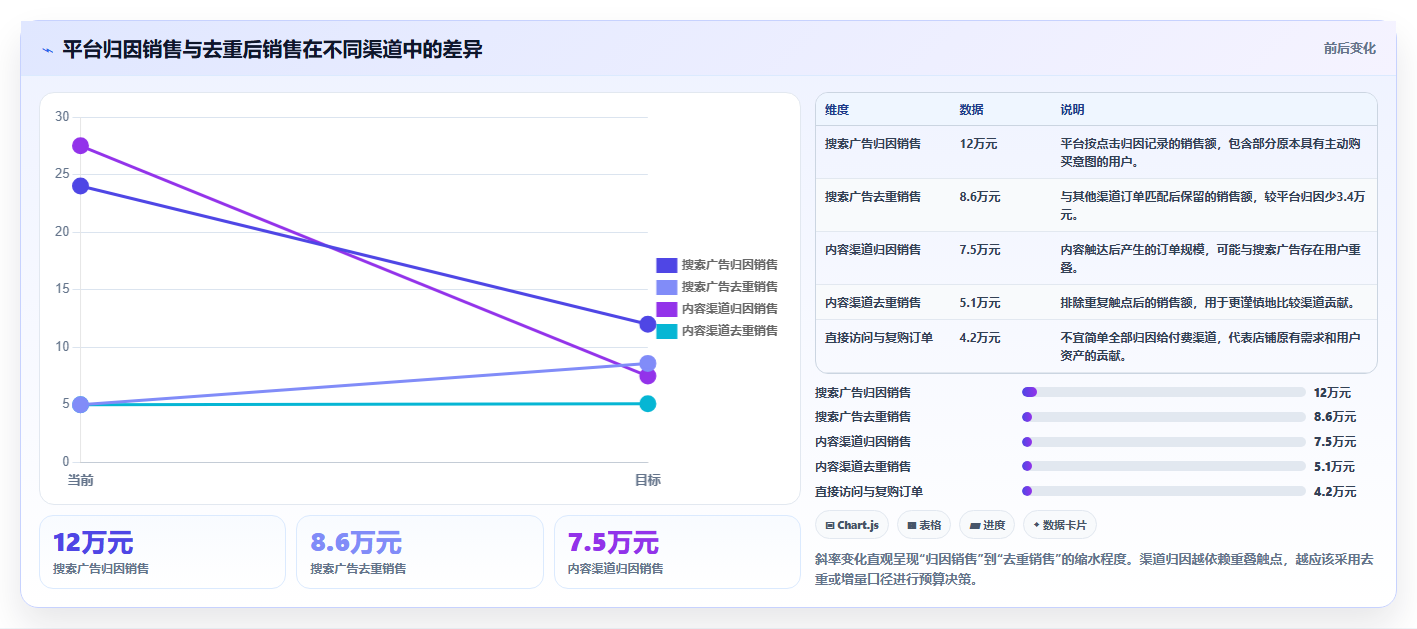Viewport: 1417px width, 629px height.
Task: Click the 当前 x-axis label
Action: (x=80, y=480)
